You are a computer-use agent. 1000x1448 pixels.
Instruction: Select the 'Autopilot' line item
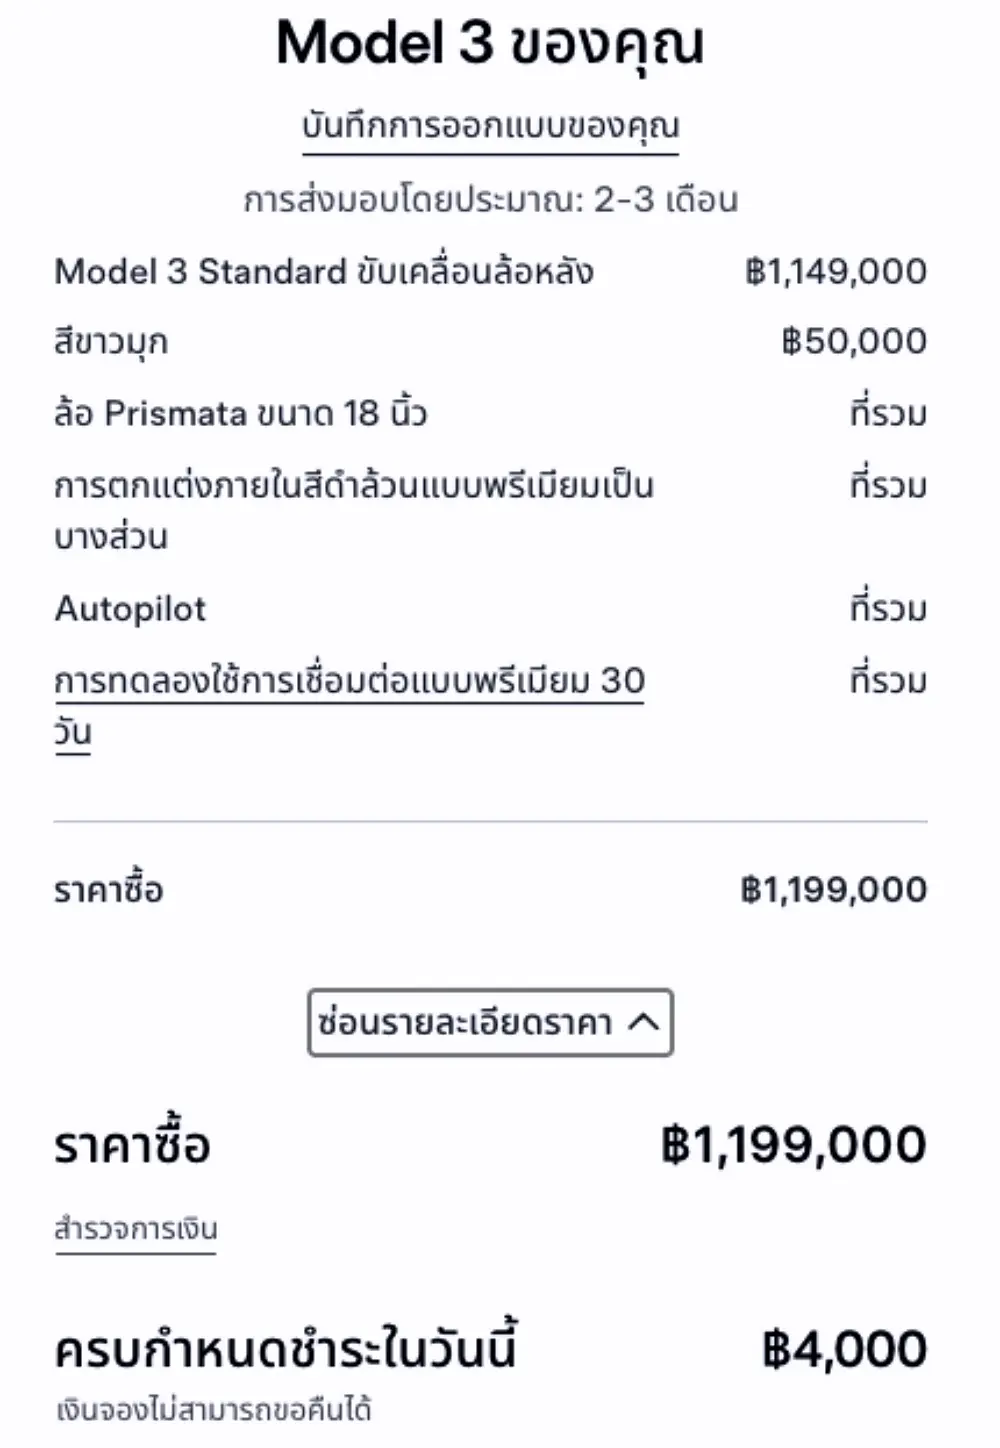[130, 609]
